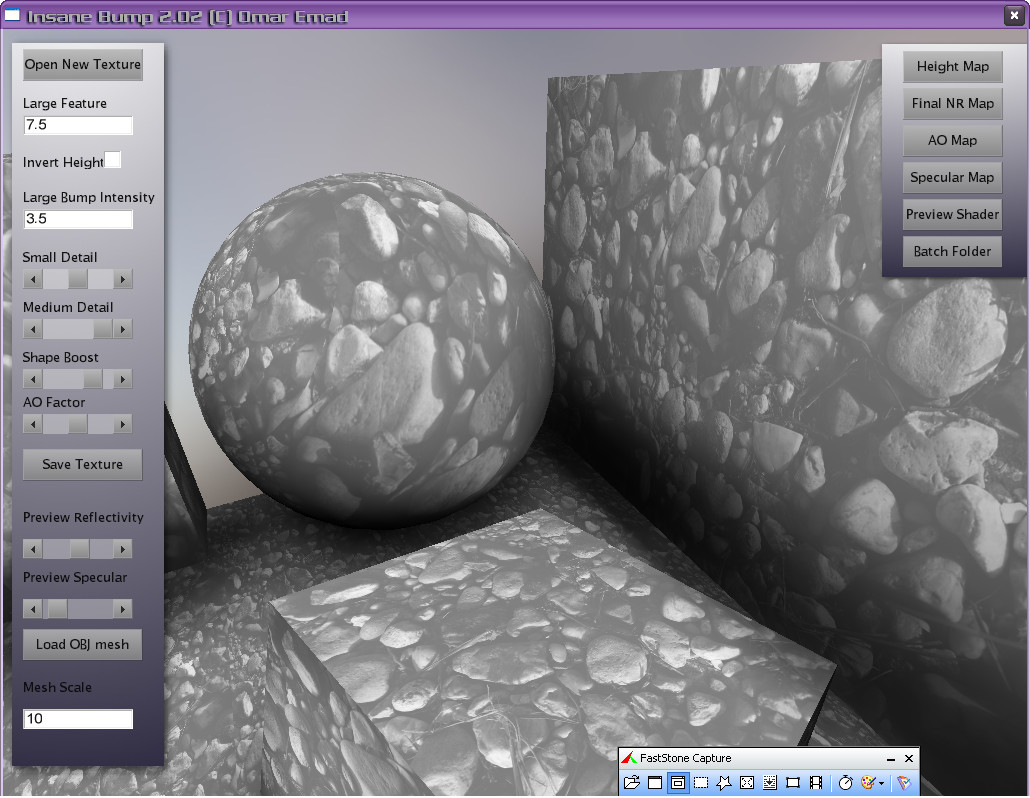Decrease Medium Detail with left arrow

[33, 328]
